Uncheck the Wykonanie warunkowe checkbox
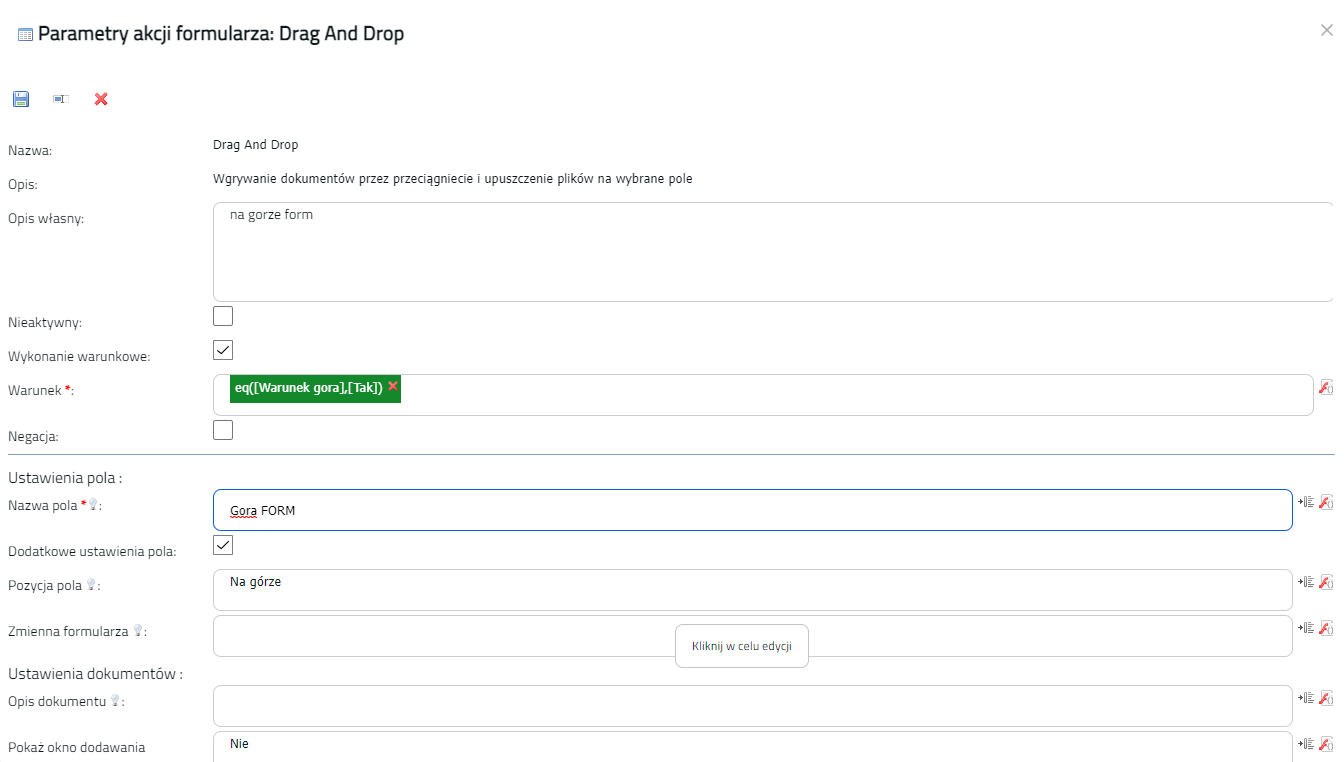 click(223, 350)
